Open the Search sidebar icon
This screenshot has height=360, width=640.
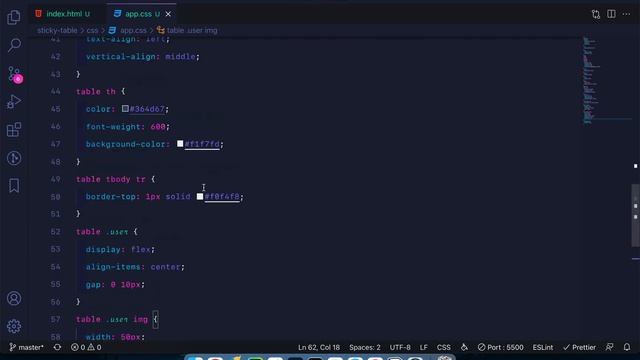click(14, 45)
